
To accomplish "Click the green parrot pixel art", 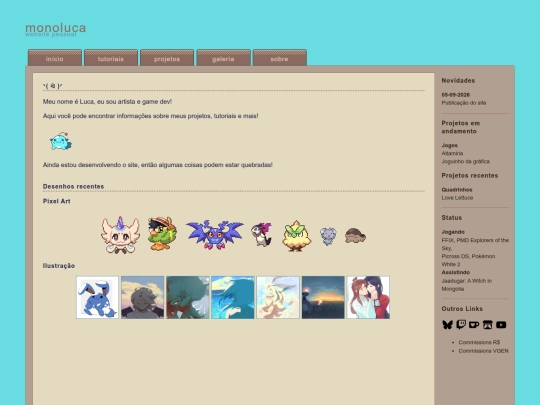I will [x=162, y=233].
